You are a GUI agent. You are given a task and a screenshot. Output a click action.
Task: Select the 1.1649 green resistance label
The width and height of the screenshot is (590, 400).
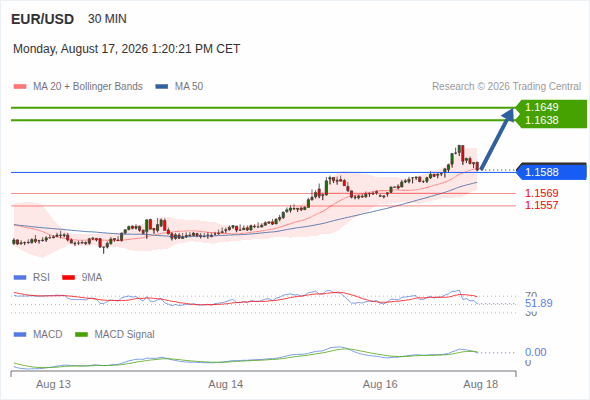coord(541,107)
